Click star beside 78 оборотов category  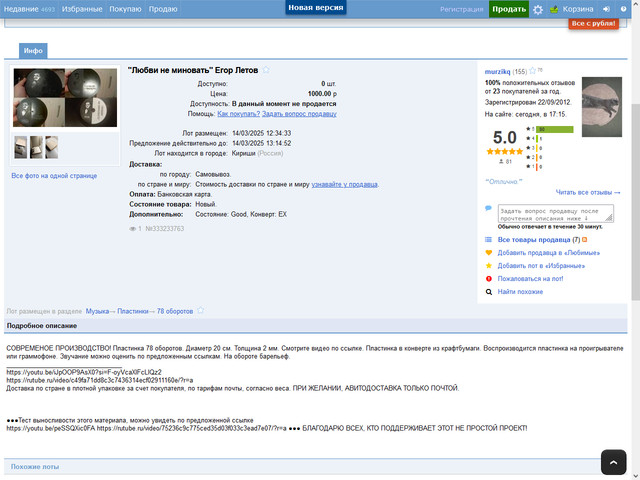200,311
